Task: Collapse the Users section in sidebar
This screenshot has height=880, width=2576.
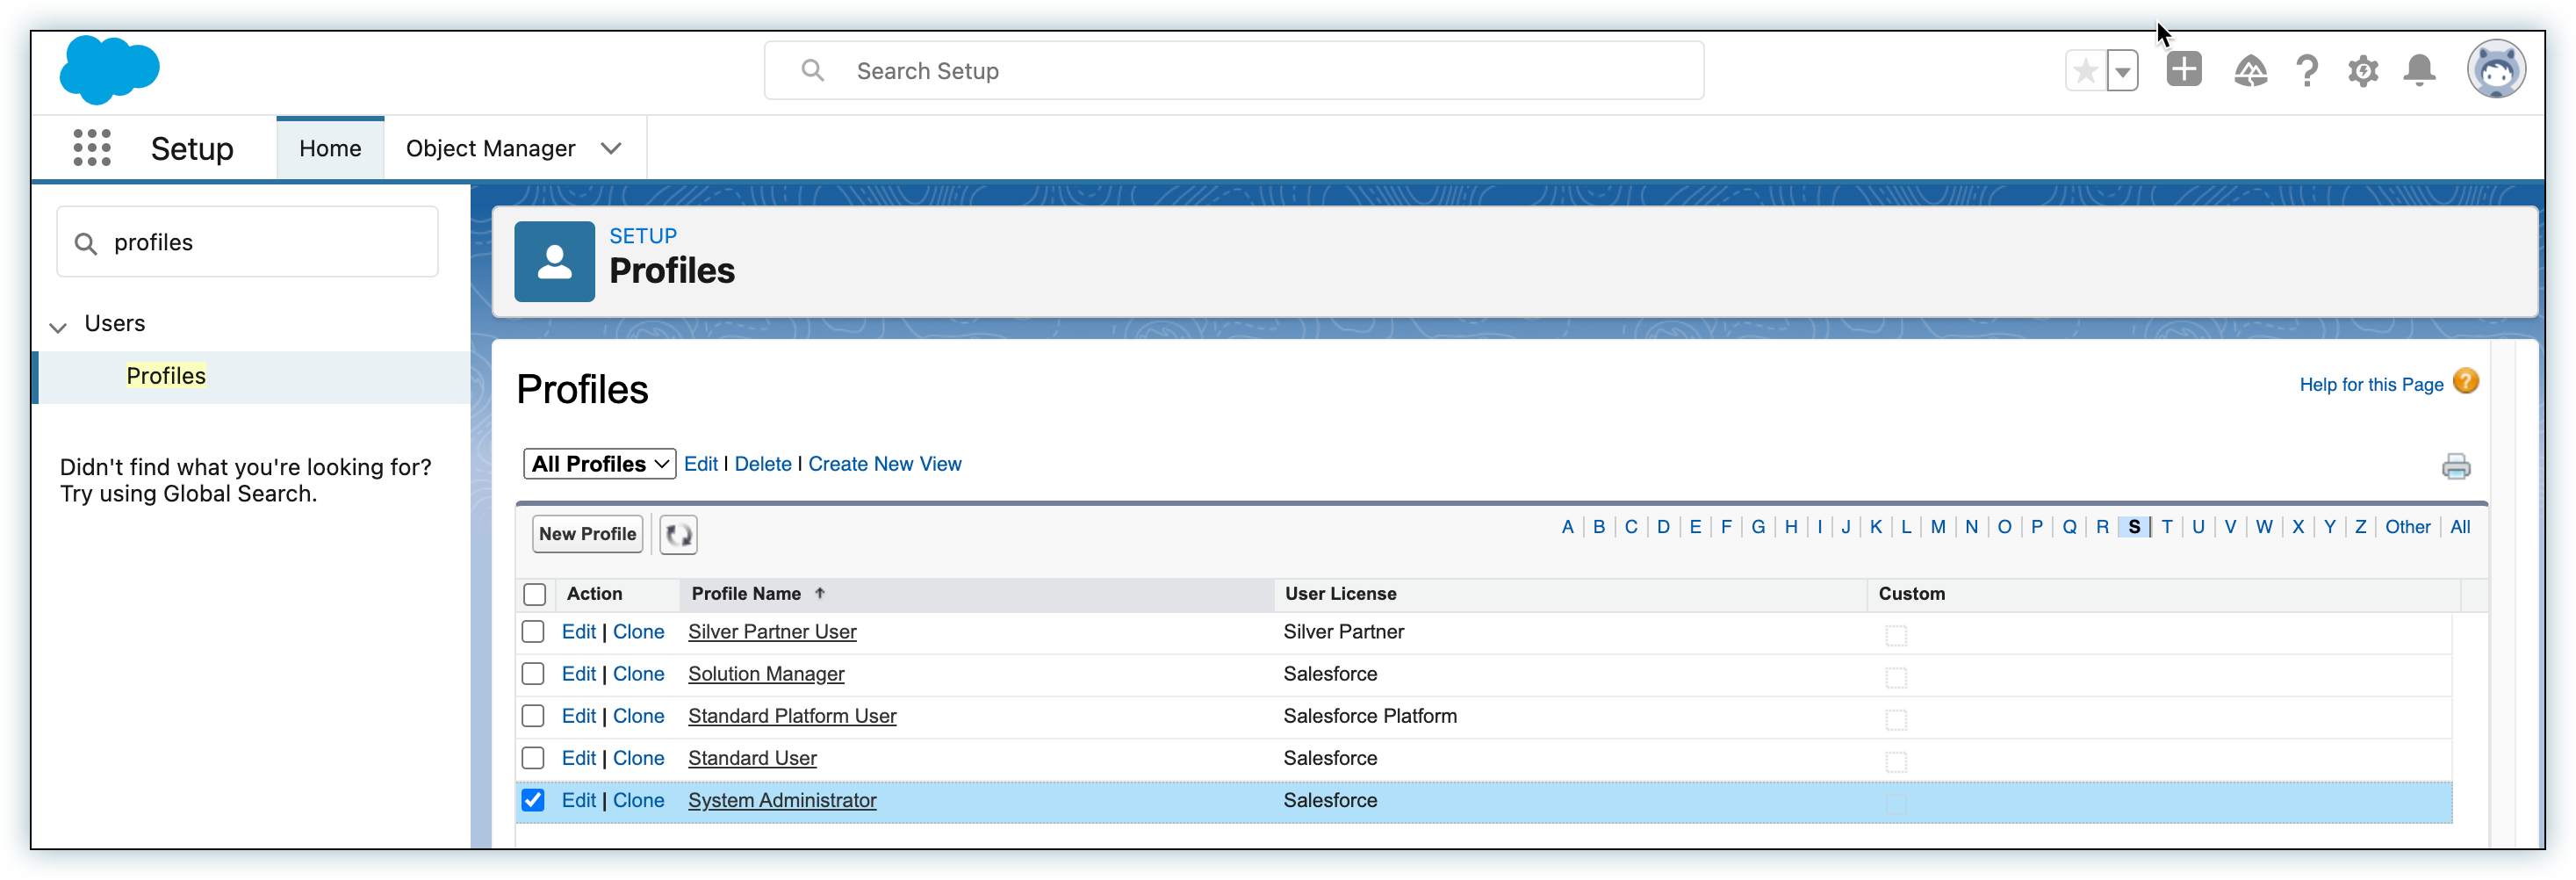Action: pos(59,326)
